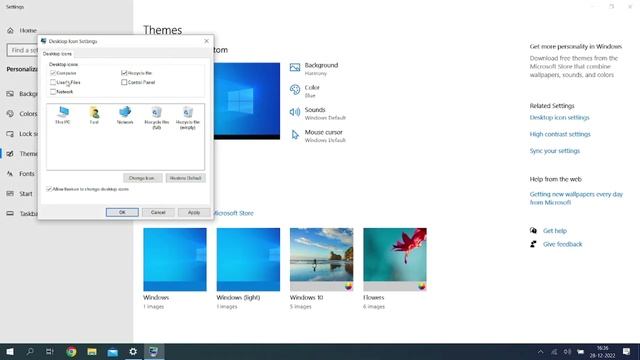Screen dimensions: 640x360
Task: Click the OK button in dialog
Action: pyautogui.click(x=122, y=212)
